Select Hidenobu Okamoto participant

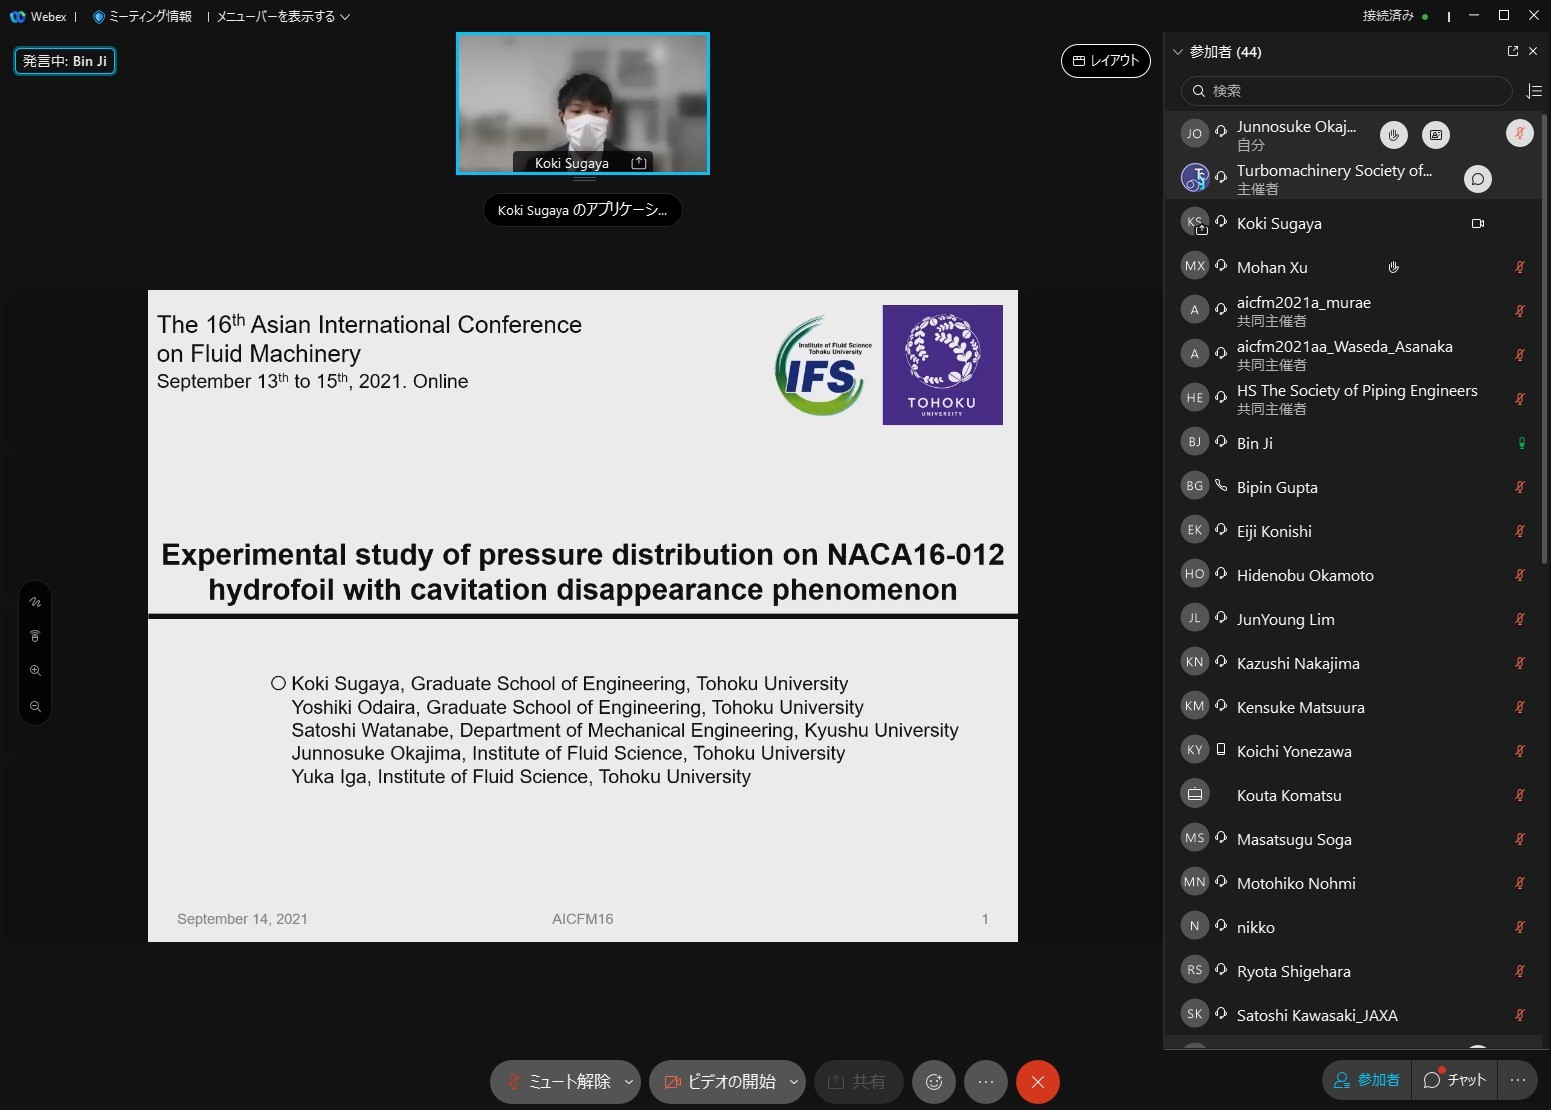pyautogui.click(x=1353, y=575)
